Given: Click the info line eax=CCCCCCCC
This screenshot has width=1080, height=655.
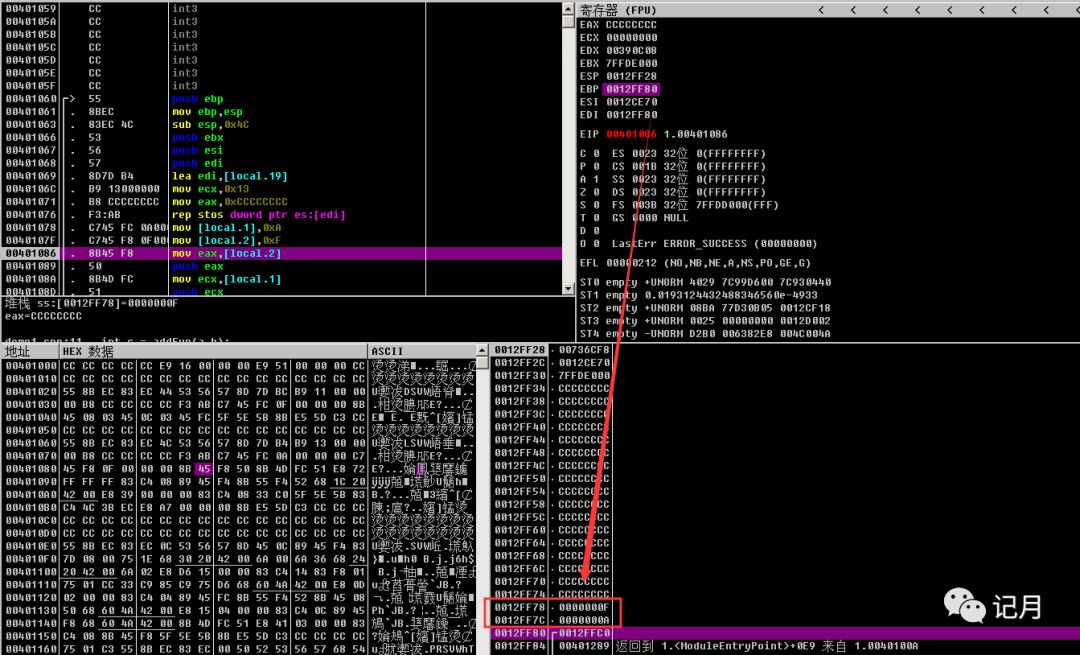Looking at the screenshot, I should click(43, 316).
